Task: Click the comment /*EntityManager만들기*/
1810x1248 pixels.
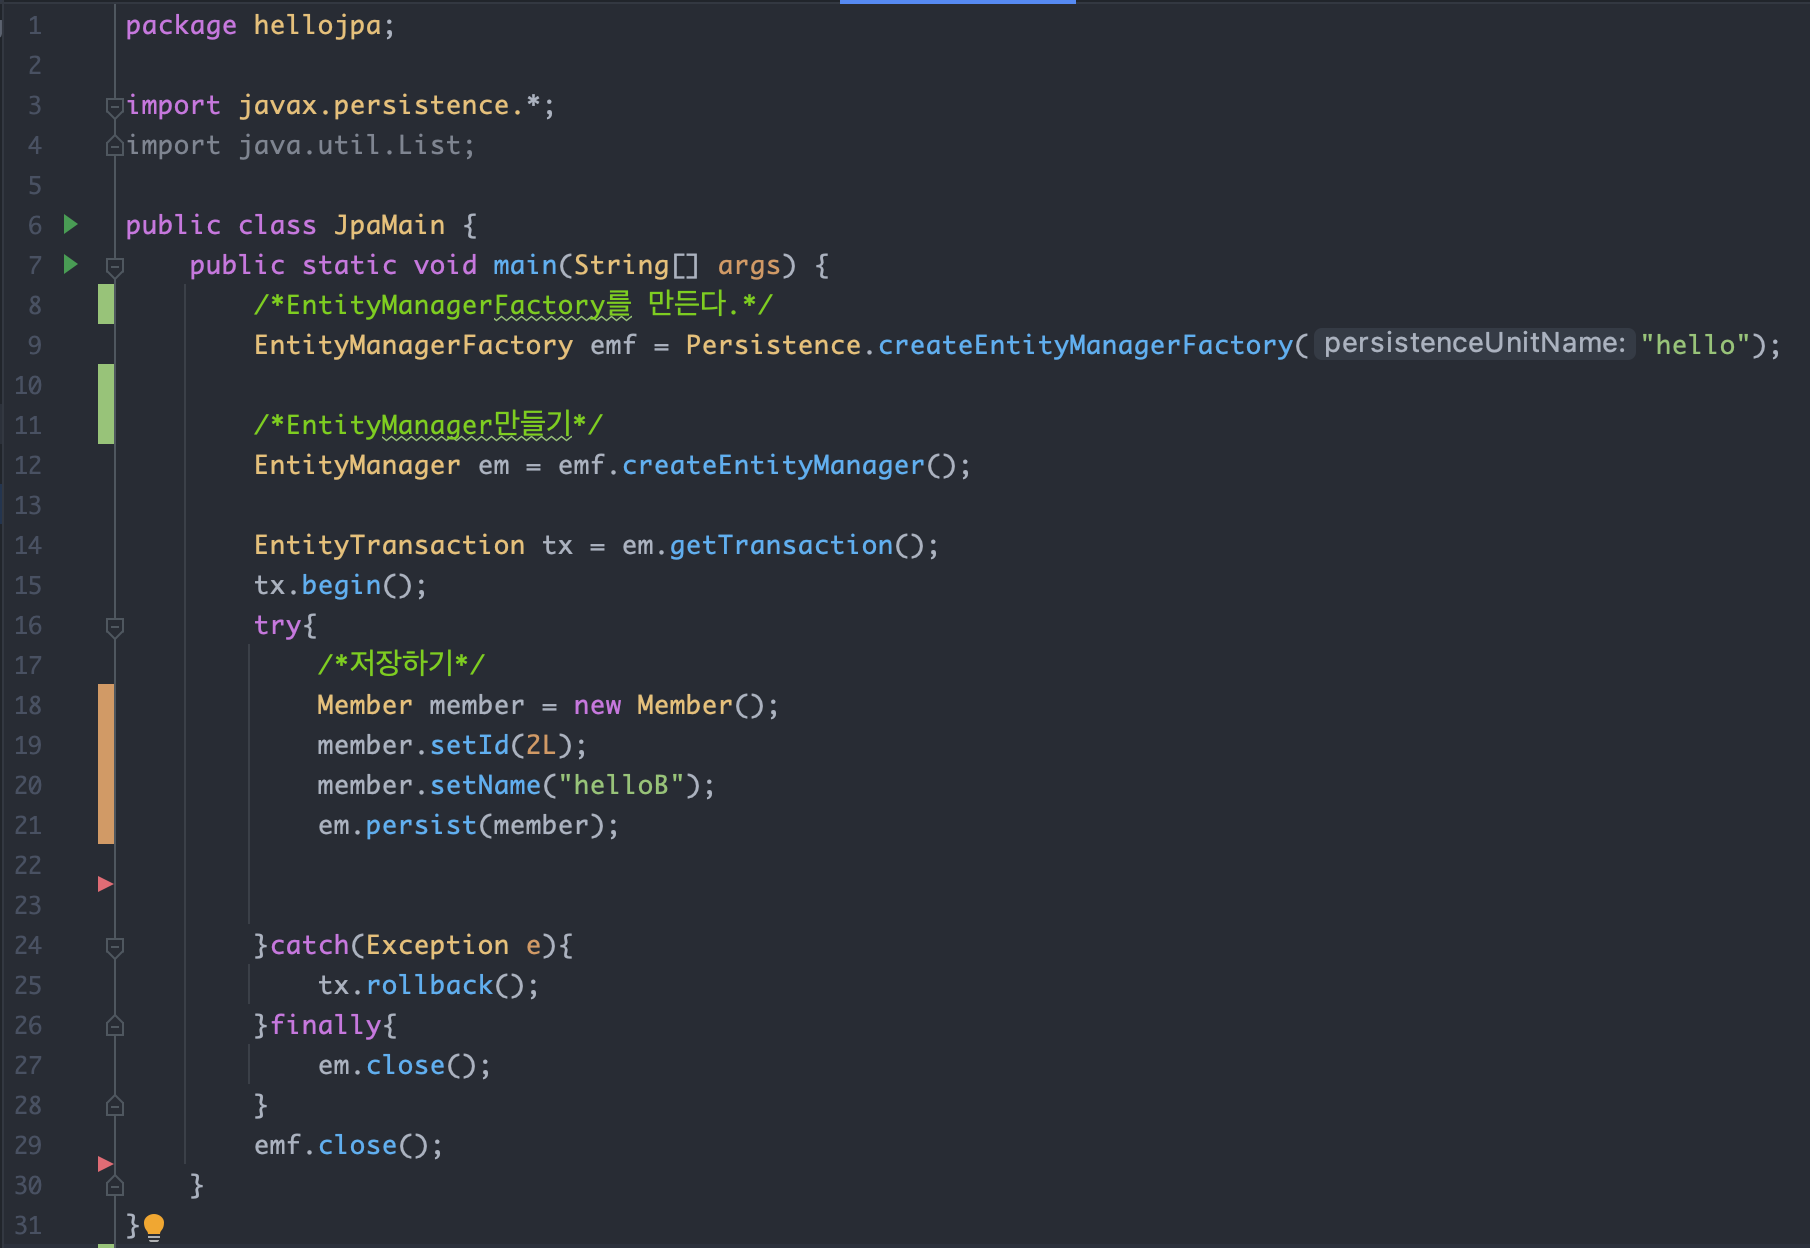Action: pyautogui.click(x=428, y=424)
